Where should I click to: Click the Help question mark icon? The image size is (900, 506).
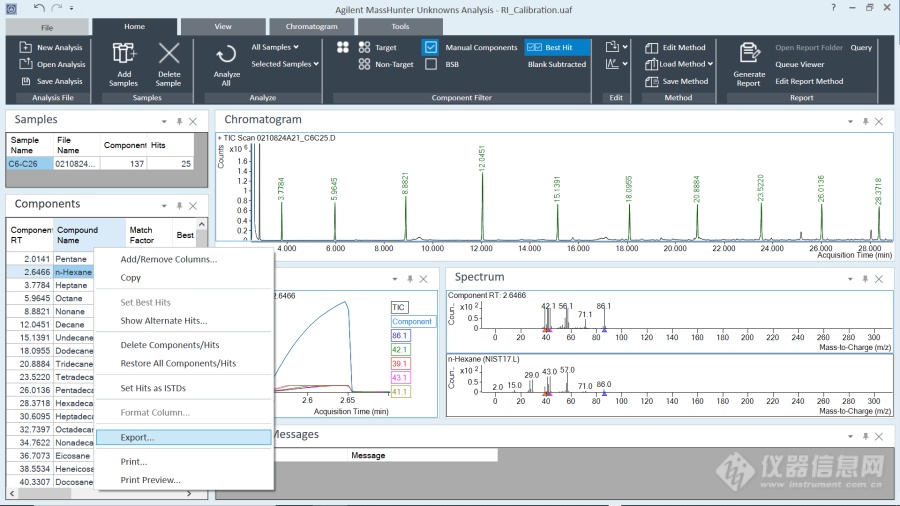click(833, 7)
